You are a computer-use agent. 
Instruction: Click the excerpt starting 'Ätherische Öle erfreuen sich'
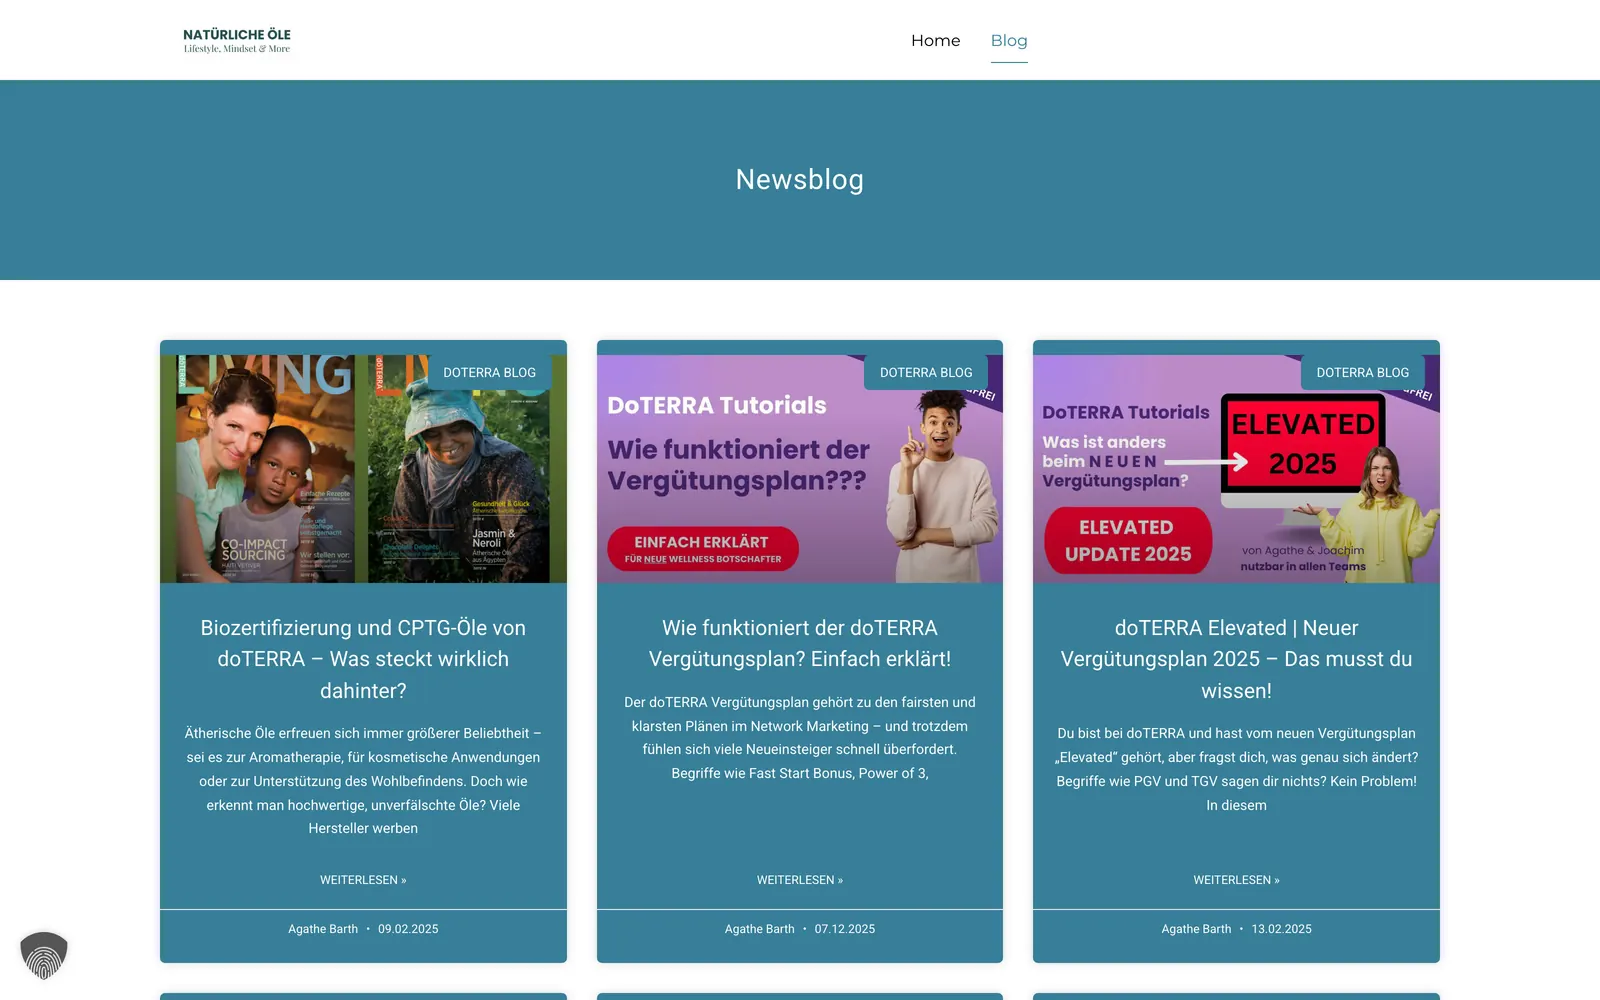click(x=363, y=781)
